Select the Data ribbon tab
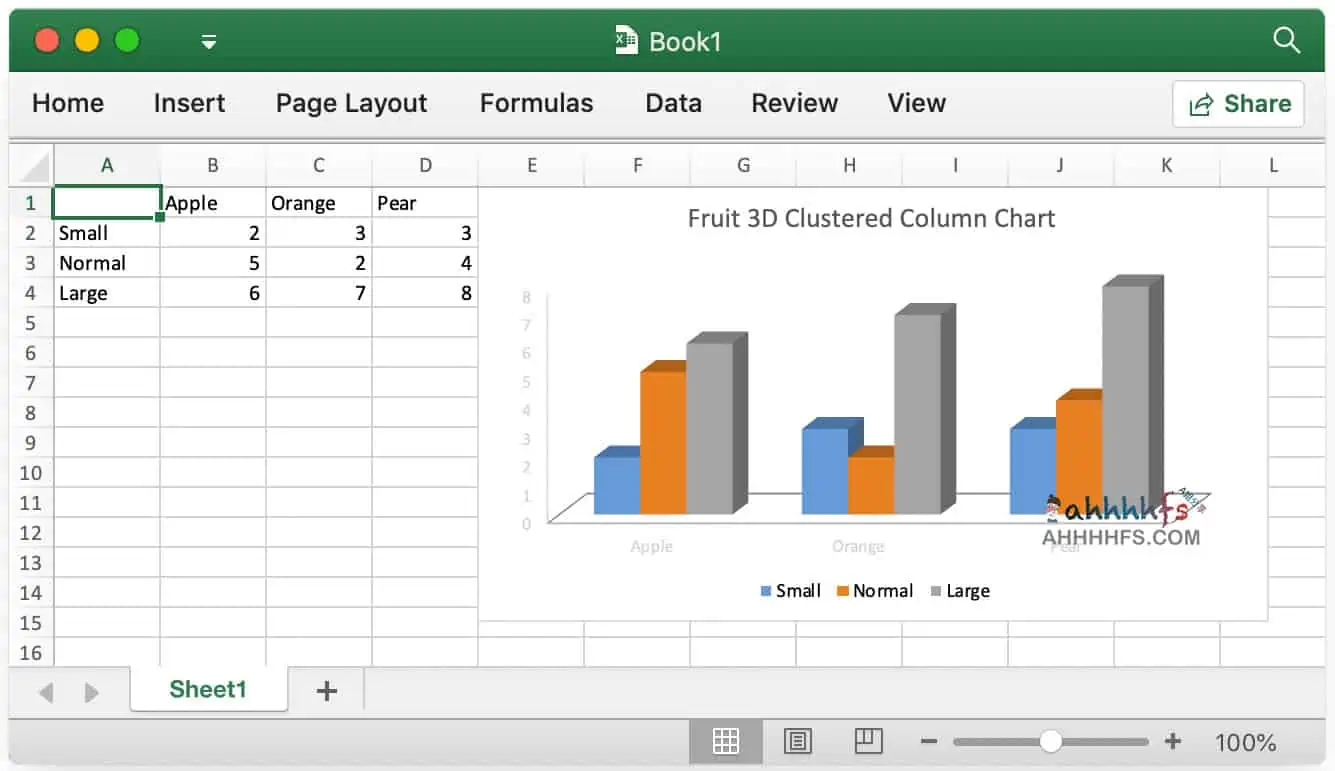Viewport: 1335px width, 771px height. click(673, 103)
